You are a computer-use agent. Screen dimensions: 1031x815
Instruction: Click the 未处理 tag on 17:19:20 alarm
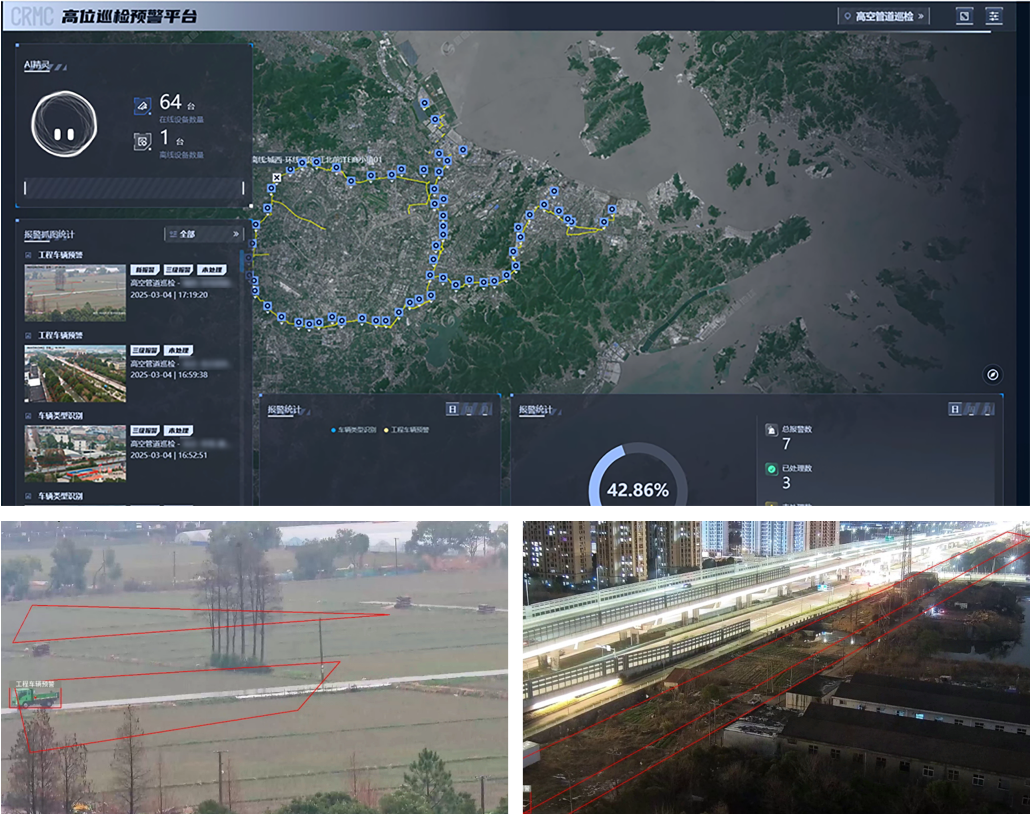point(211,270)
